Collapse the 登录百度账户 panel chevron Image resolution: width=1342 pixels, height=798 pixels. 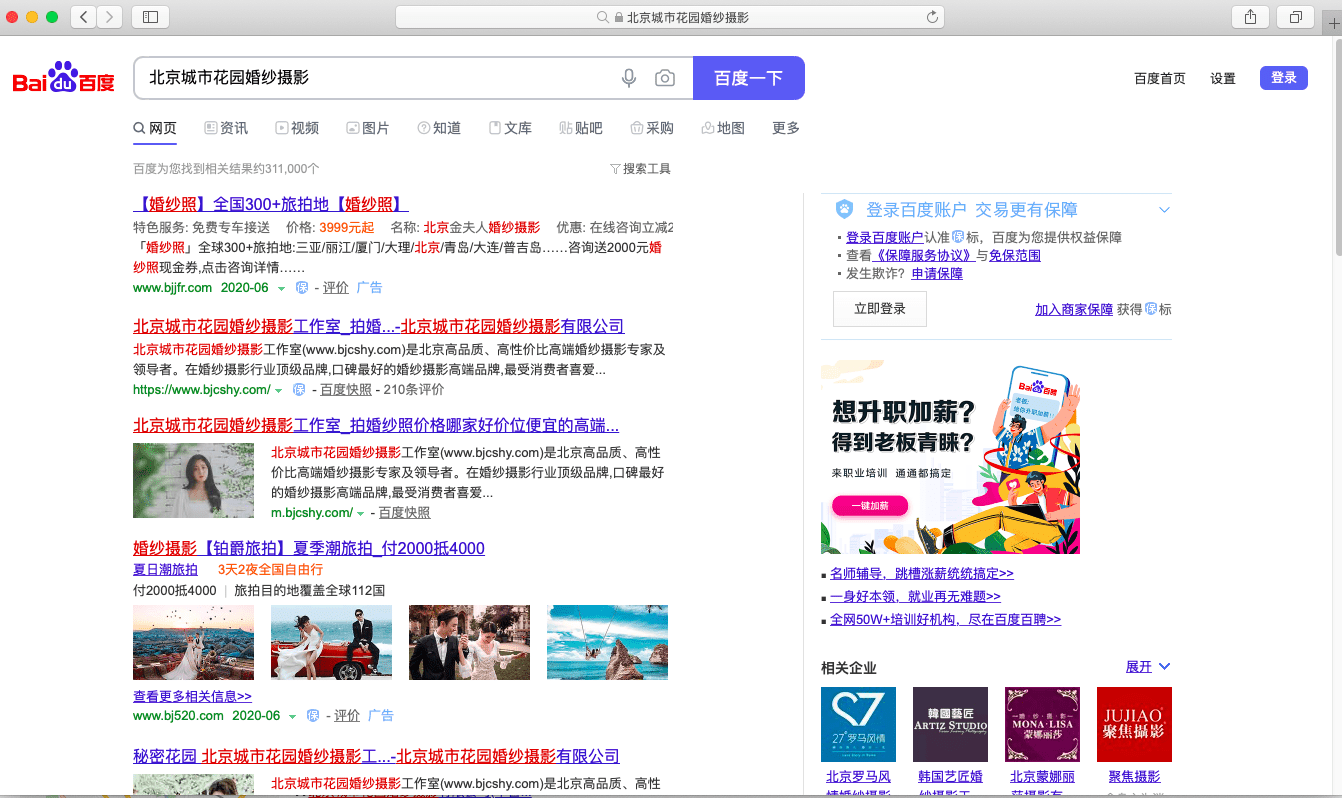point(1164,210)
